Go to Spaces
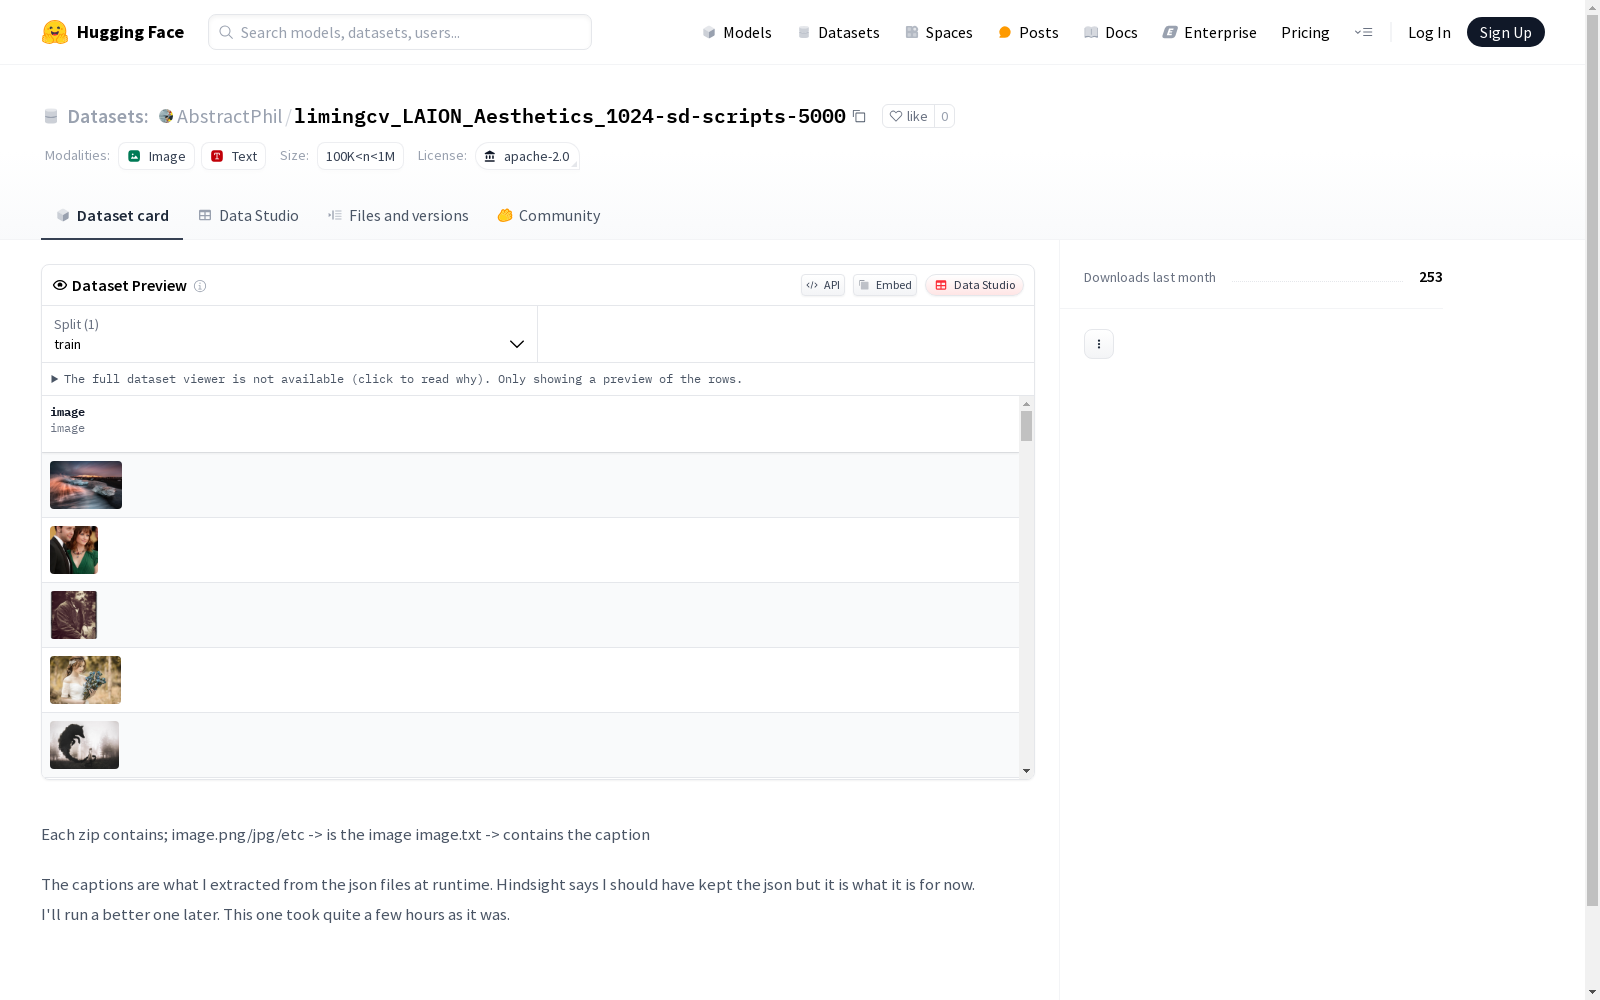This screenshot has height=1000, width=1600. click(939, 32)
